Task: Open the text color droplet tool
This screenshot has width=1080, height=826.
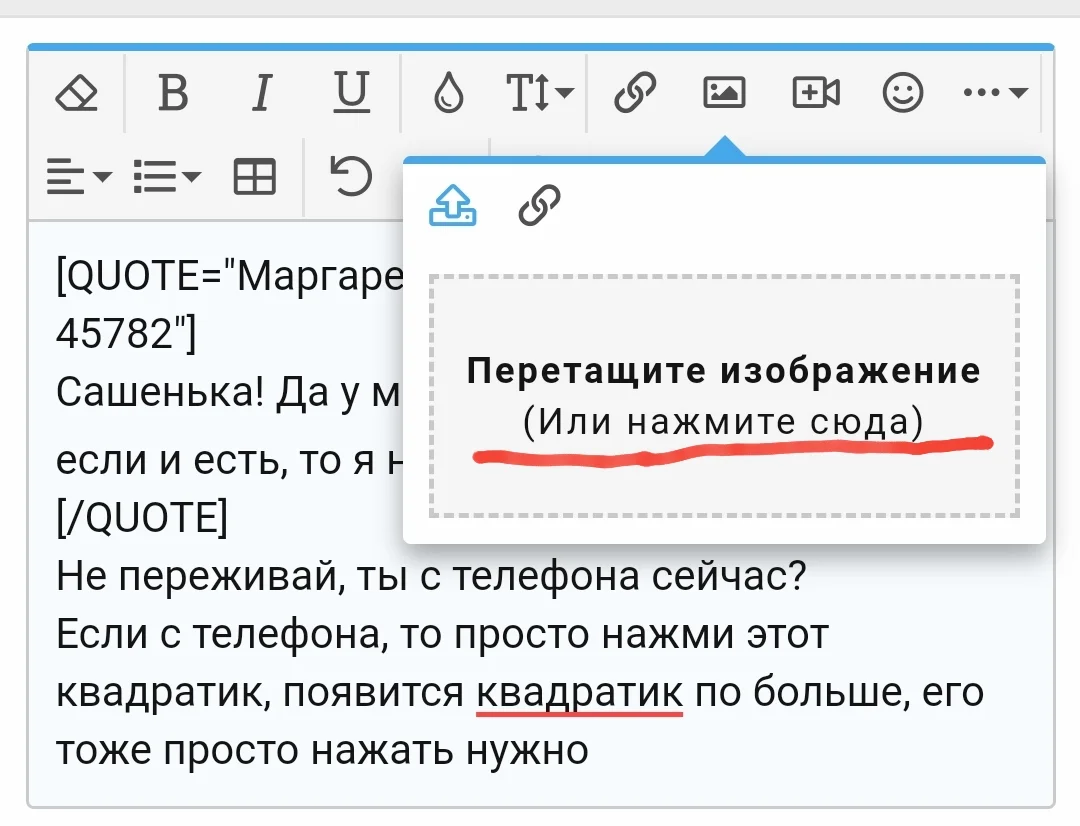Action: pos(446,93)
